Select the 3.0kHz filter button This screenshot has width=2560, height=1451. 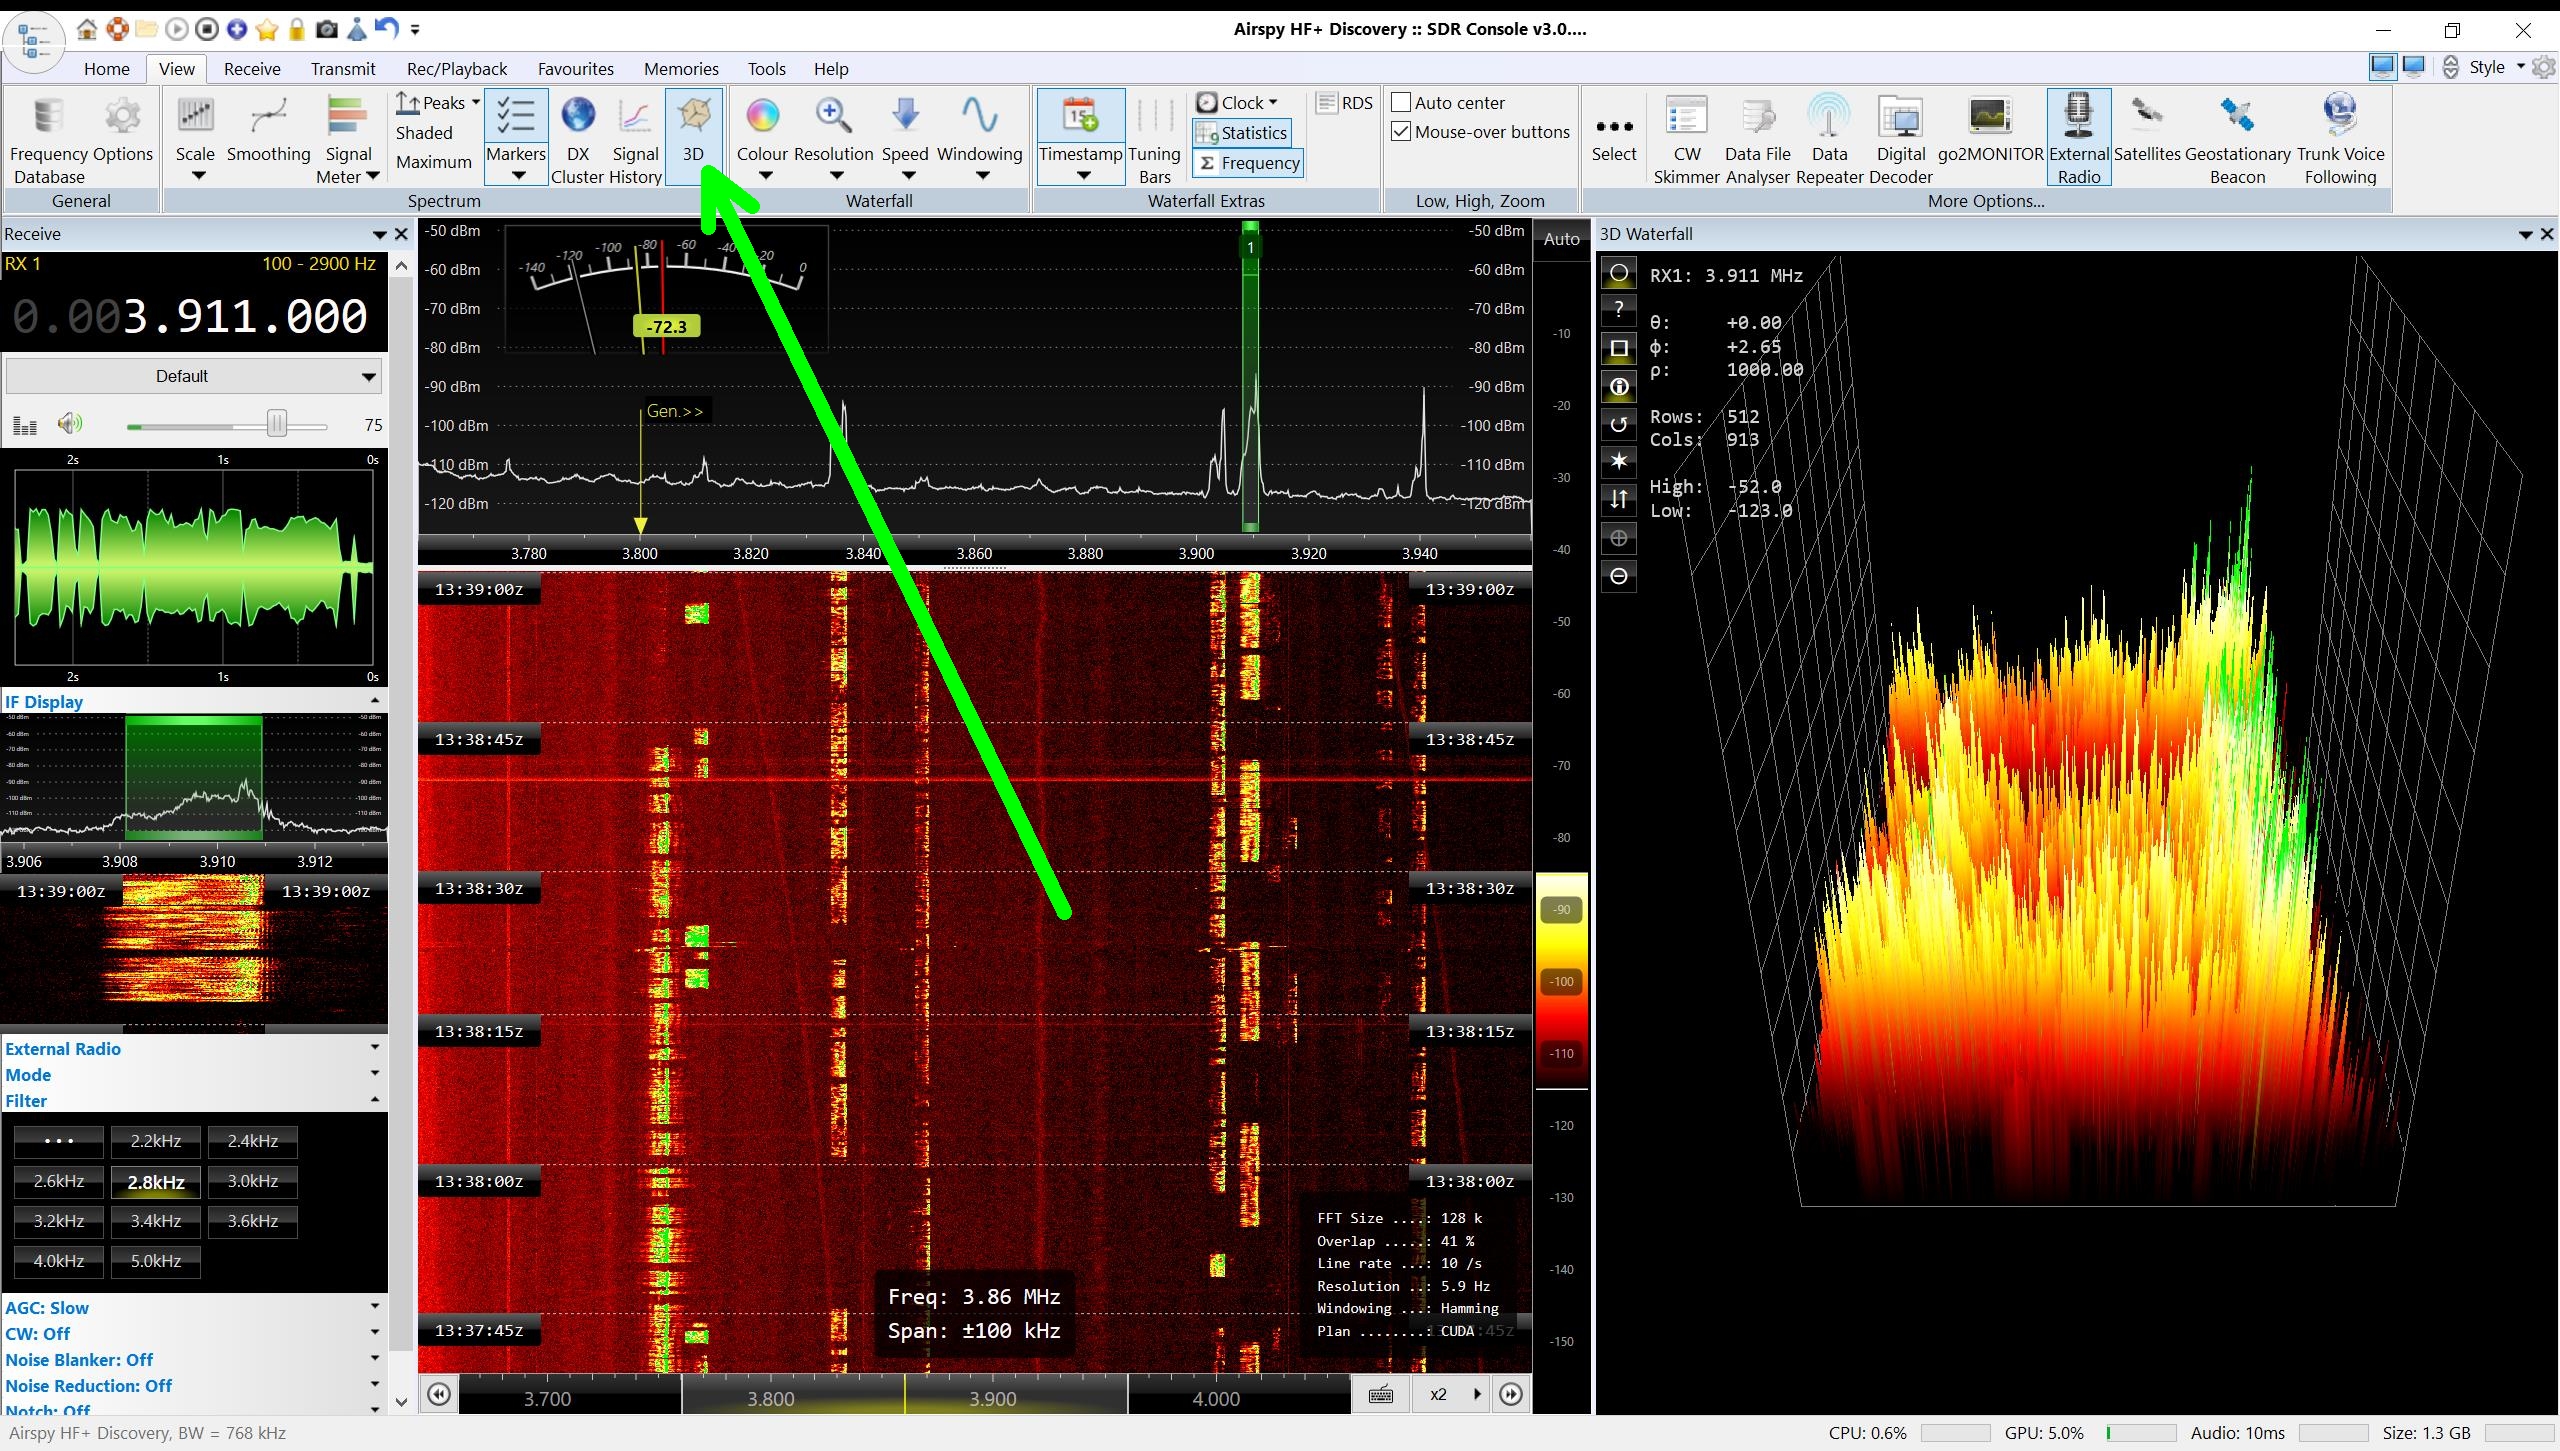[x=252, y=1181]
